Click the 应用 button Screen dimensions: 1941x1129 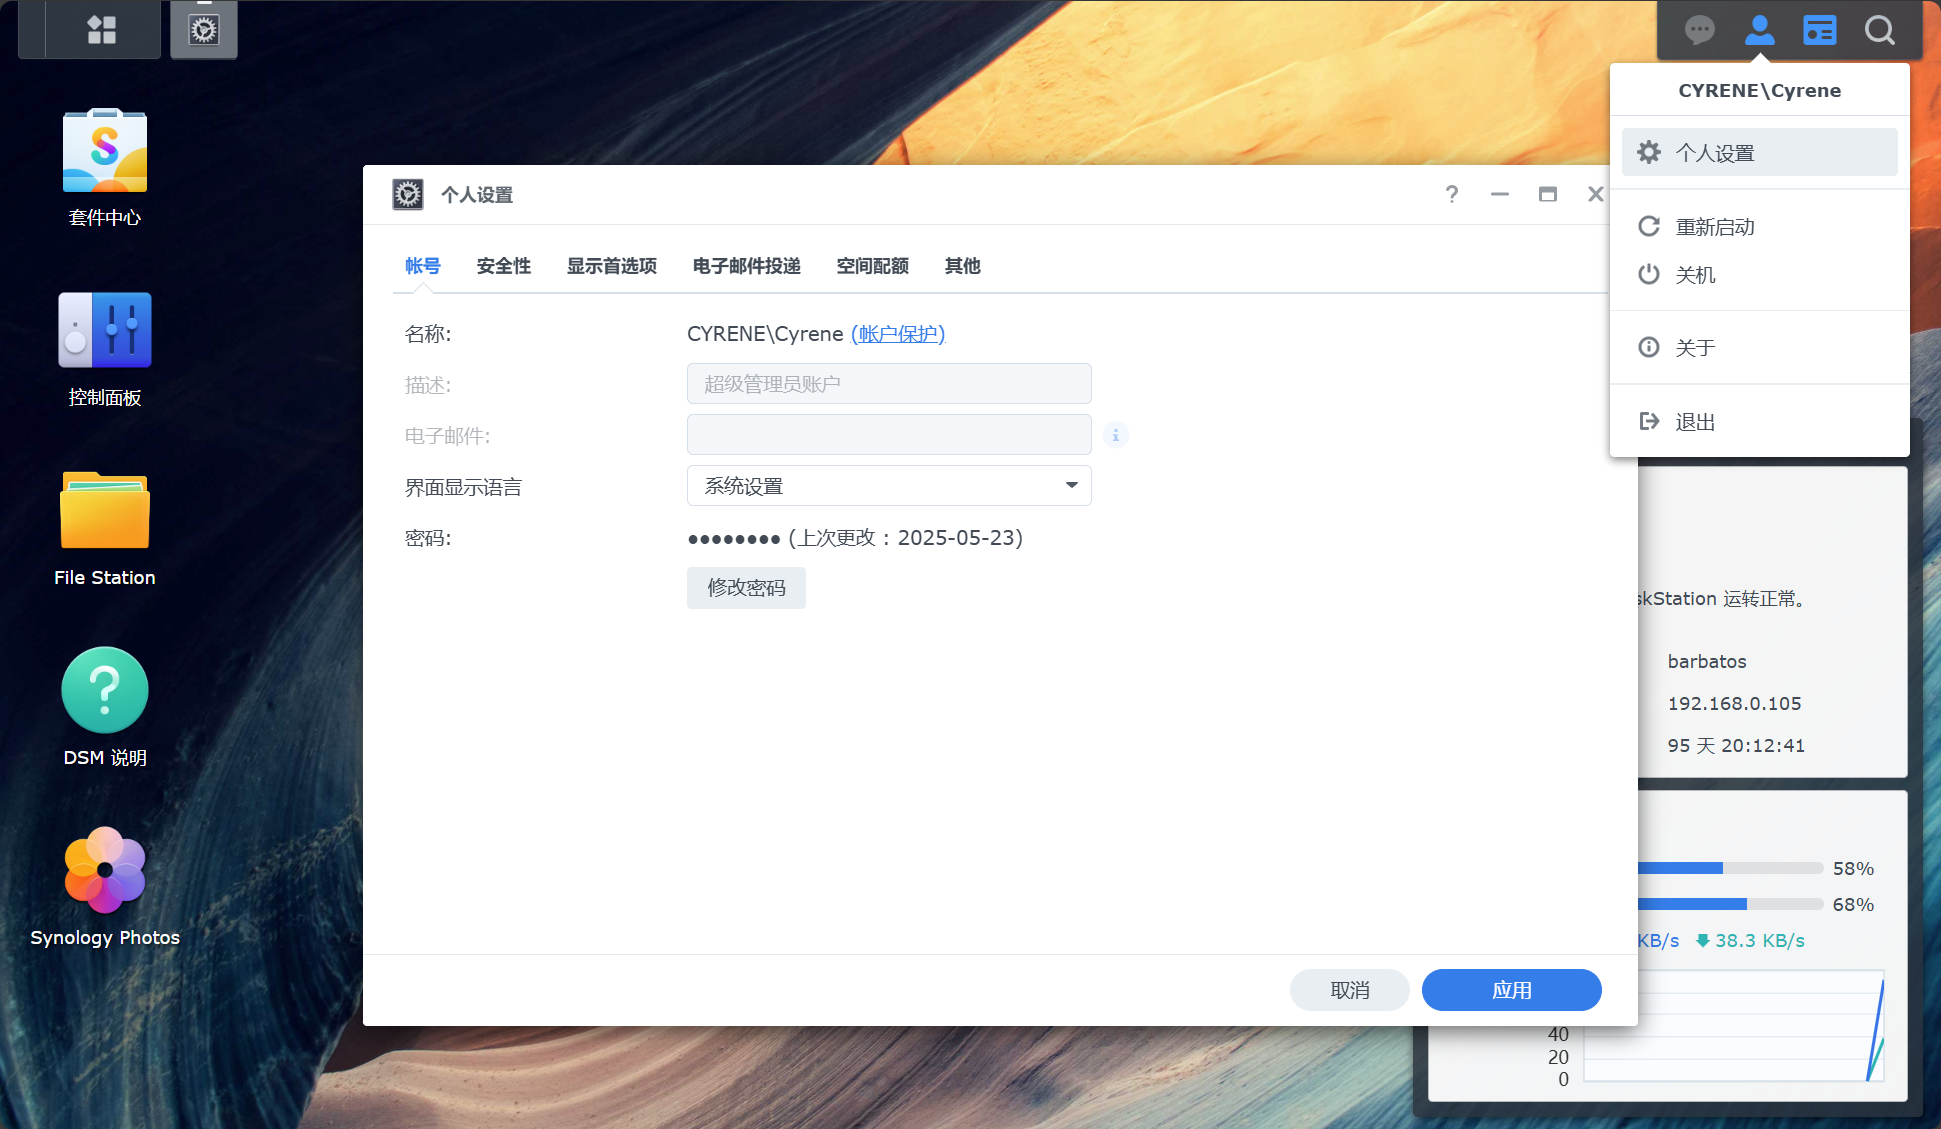1512,990
